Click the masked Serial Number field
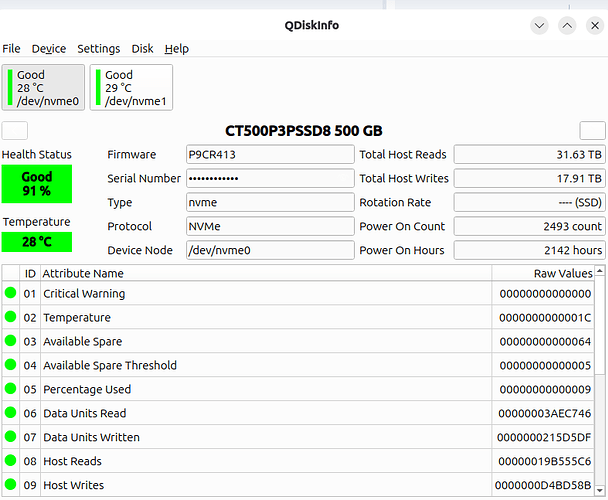 270,178
